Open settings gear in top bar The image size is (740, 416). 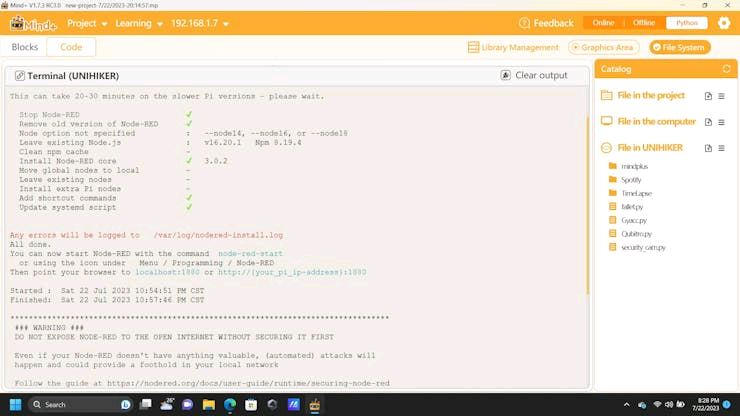(x=723, y=23)
